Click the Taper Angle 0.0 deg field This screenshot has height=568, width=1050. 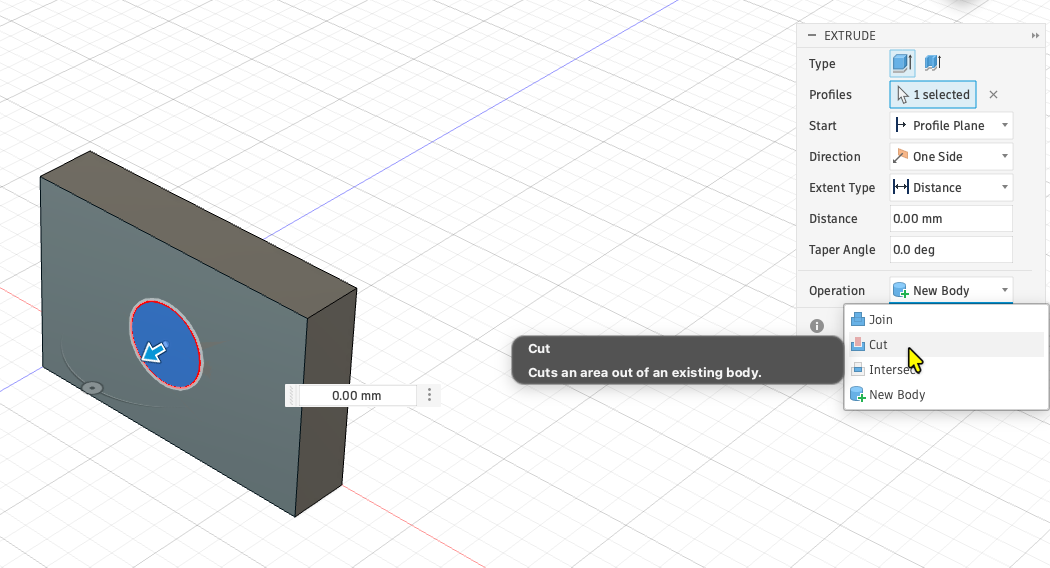[951, 250]
